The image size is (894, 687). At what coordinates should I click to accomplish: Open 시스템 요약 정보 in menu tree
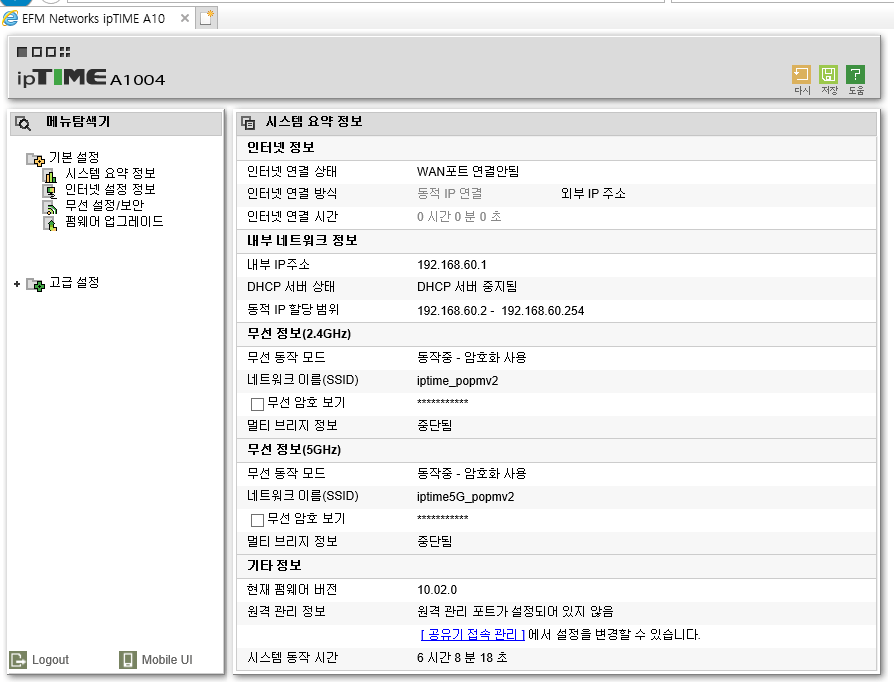[110, 173]
